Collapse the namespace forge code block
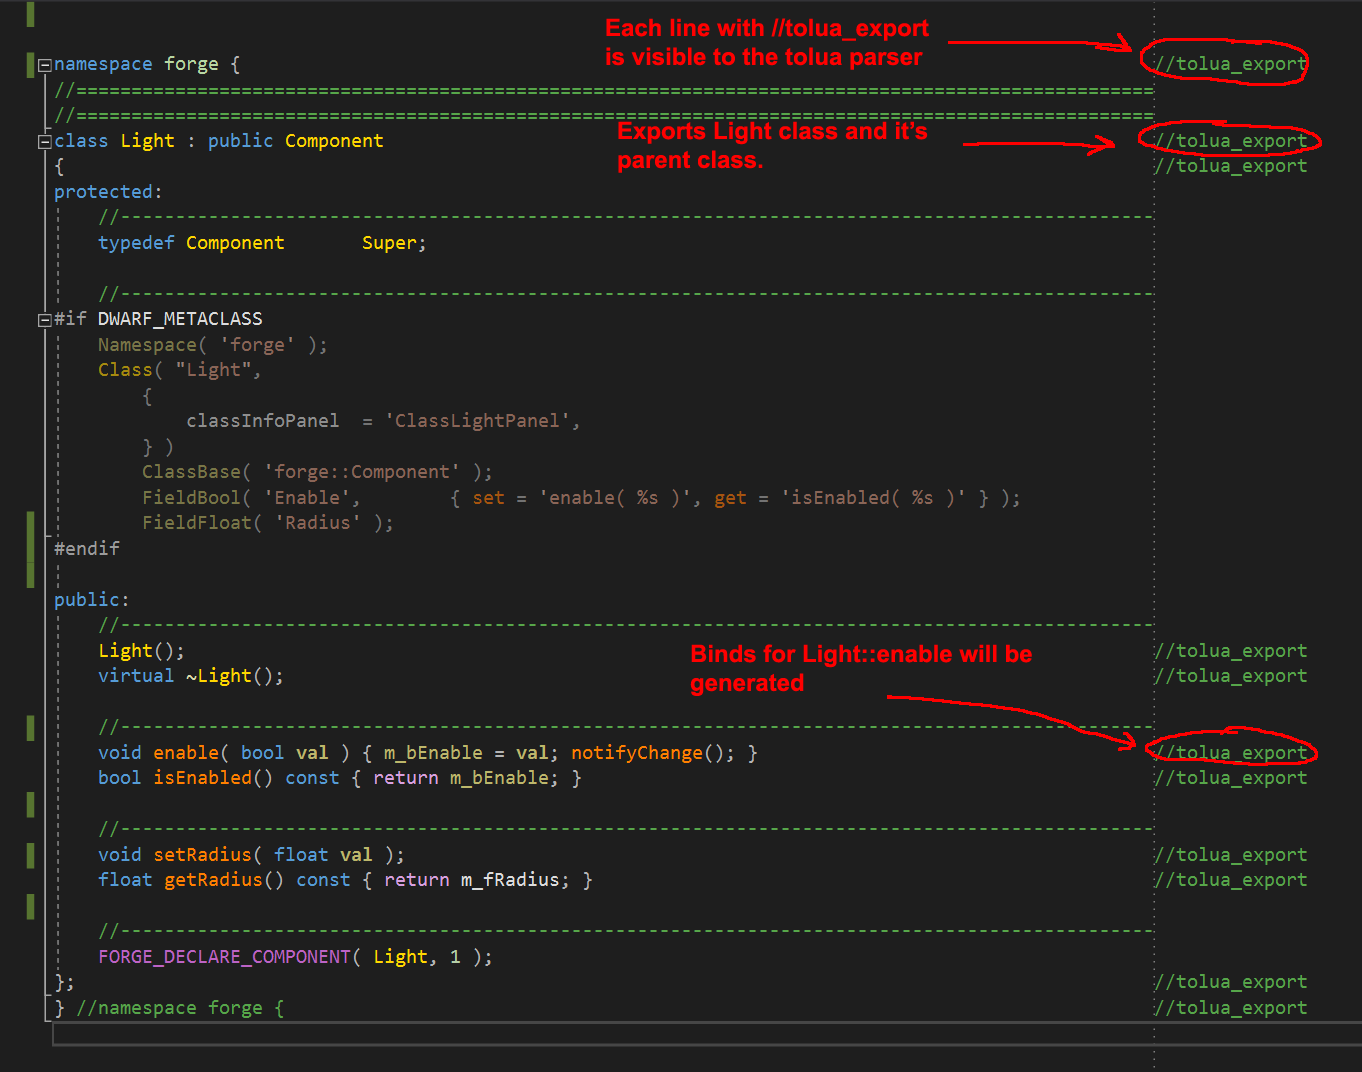The height and width of the screenshot is (1072, 1362). [x=44, y=65]
